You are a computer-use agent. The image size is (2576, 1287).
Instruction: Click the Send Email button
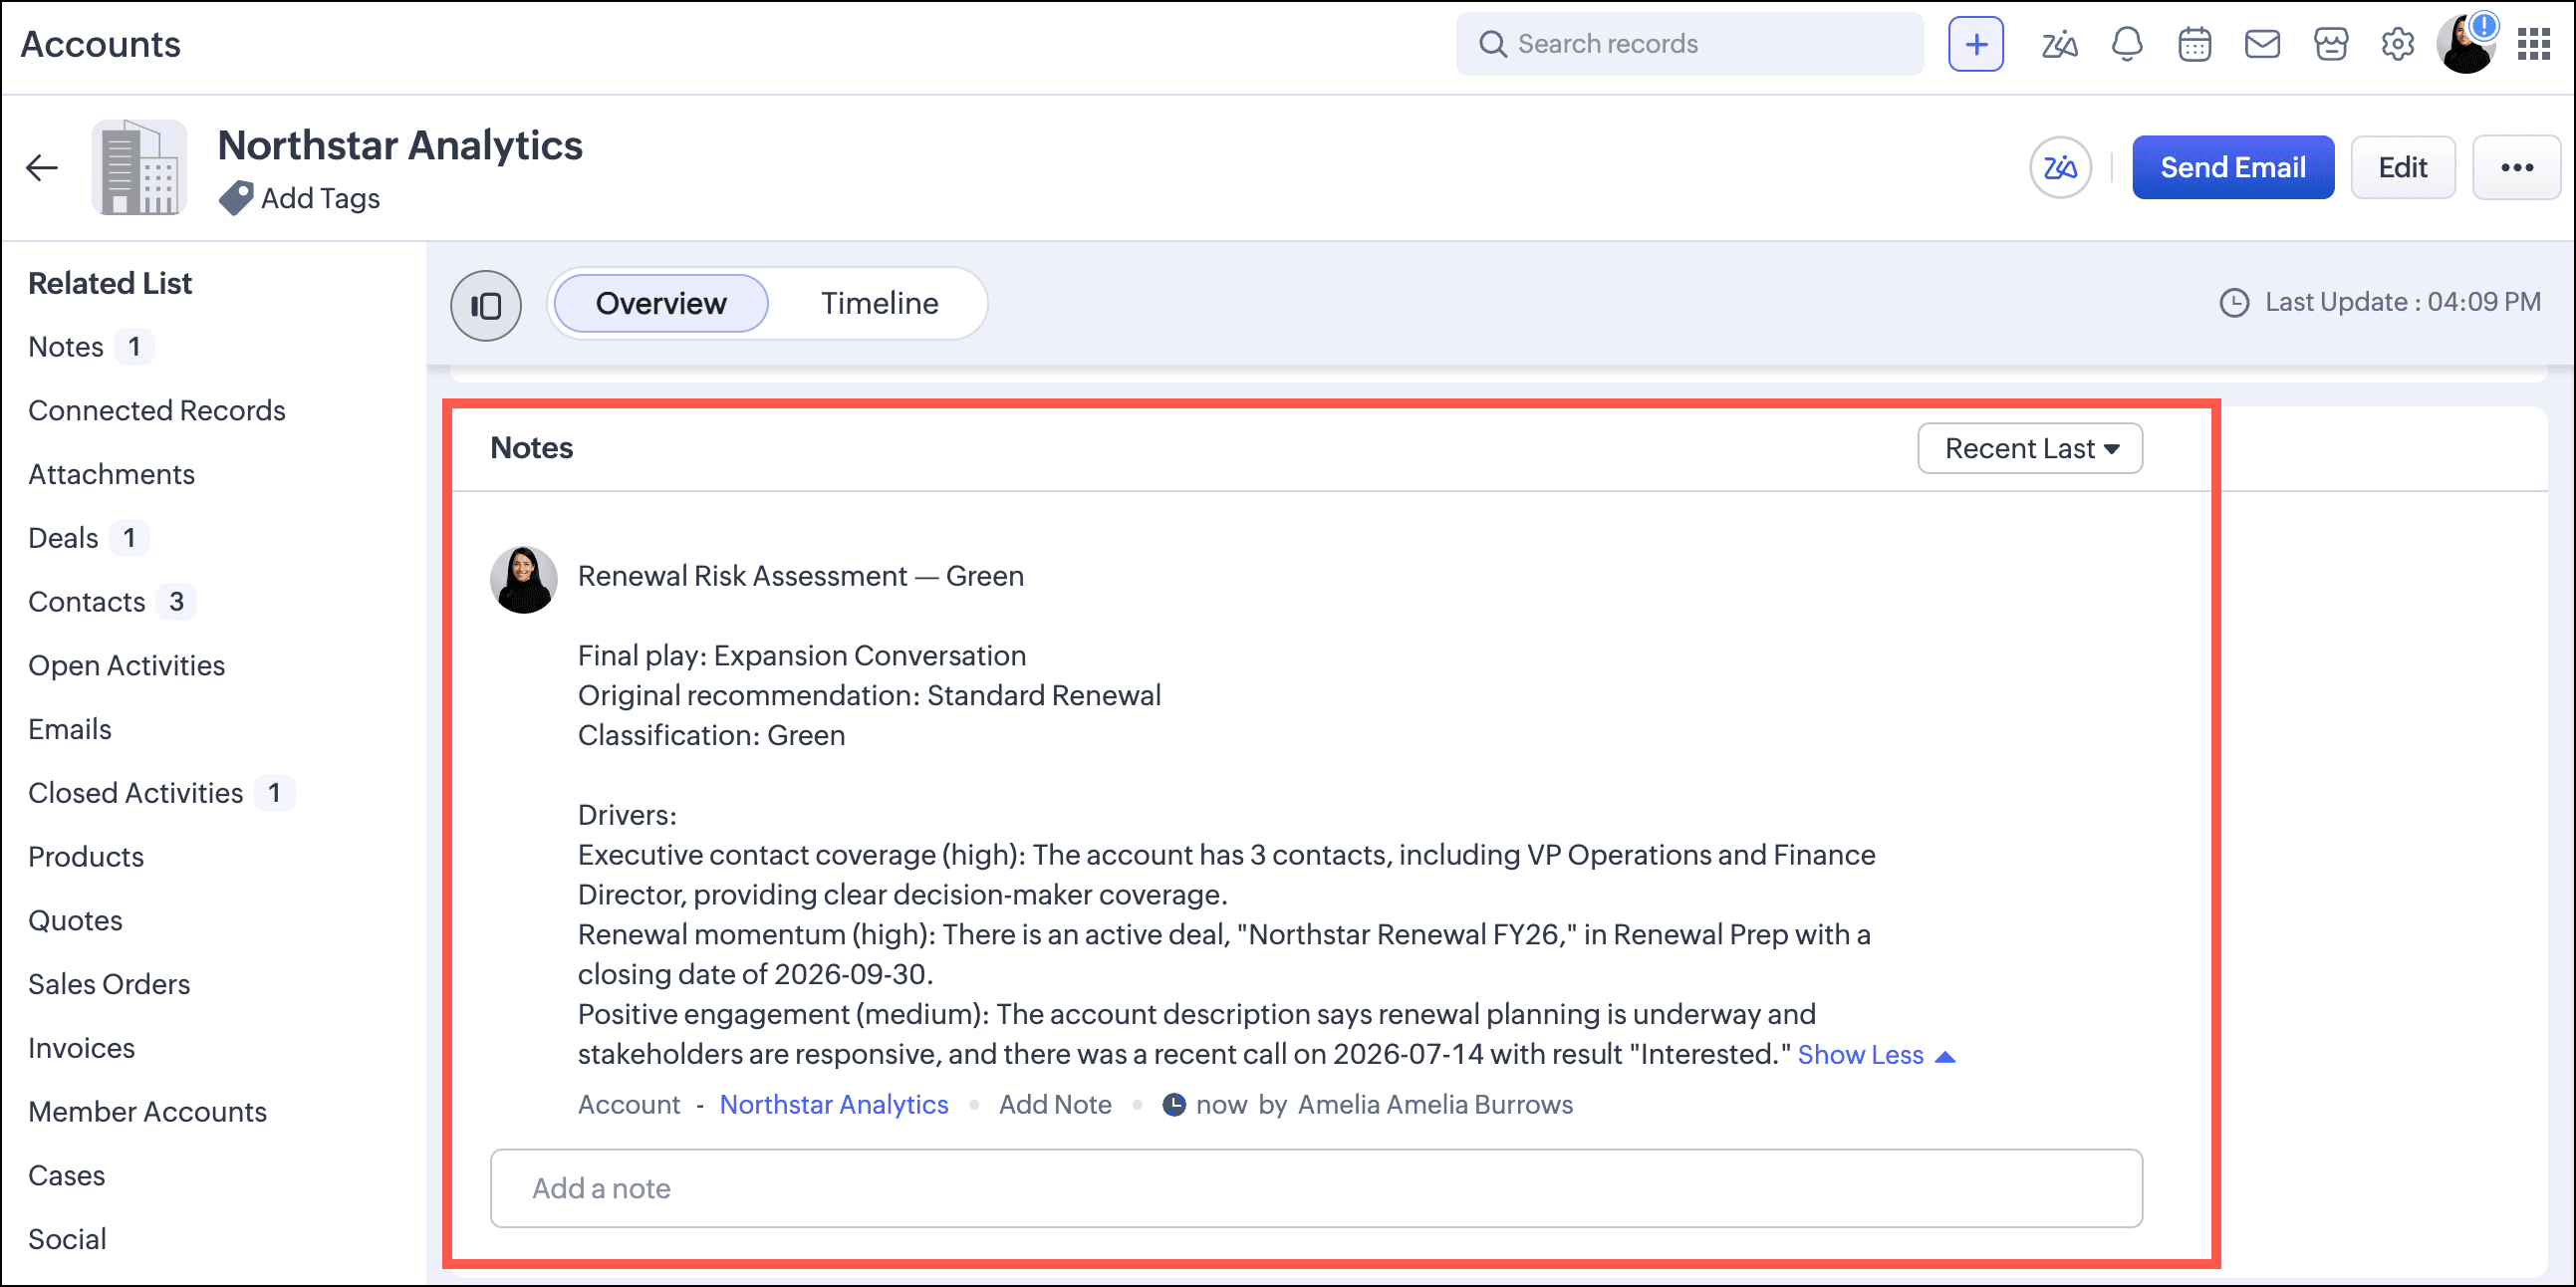2232,167
